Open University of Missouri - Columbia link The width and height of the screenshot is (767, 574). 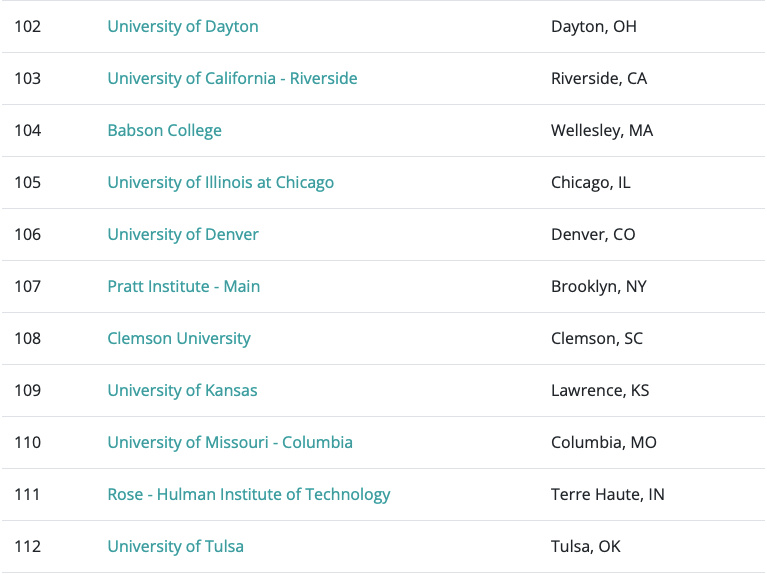click(230, 443)
